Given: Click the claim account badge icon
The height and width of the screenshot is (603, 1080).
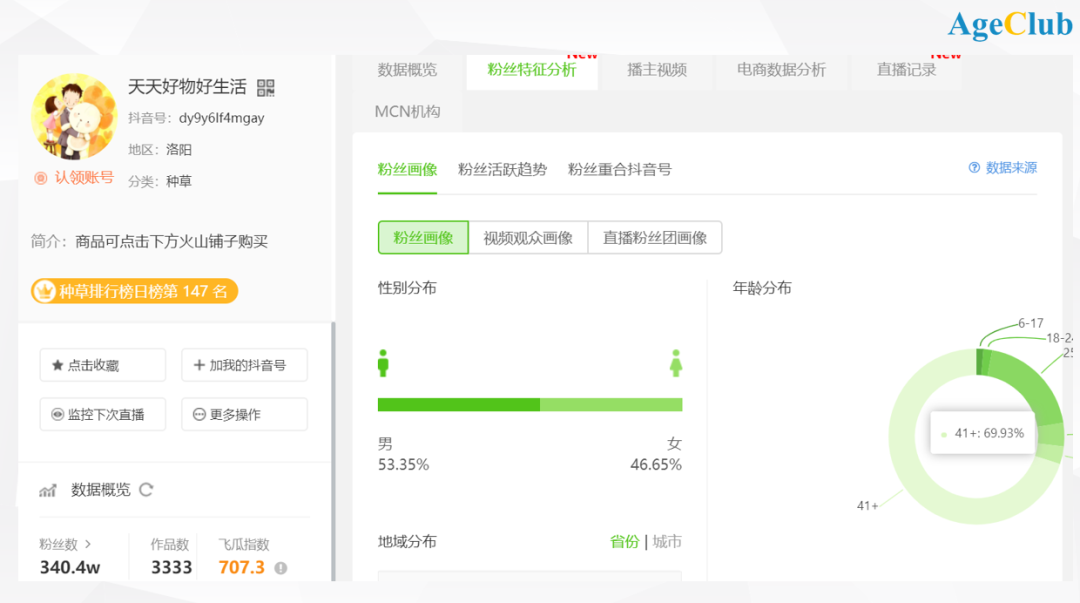Looking at the screenshot, I should pyautogui.click(x=41, y=178).
